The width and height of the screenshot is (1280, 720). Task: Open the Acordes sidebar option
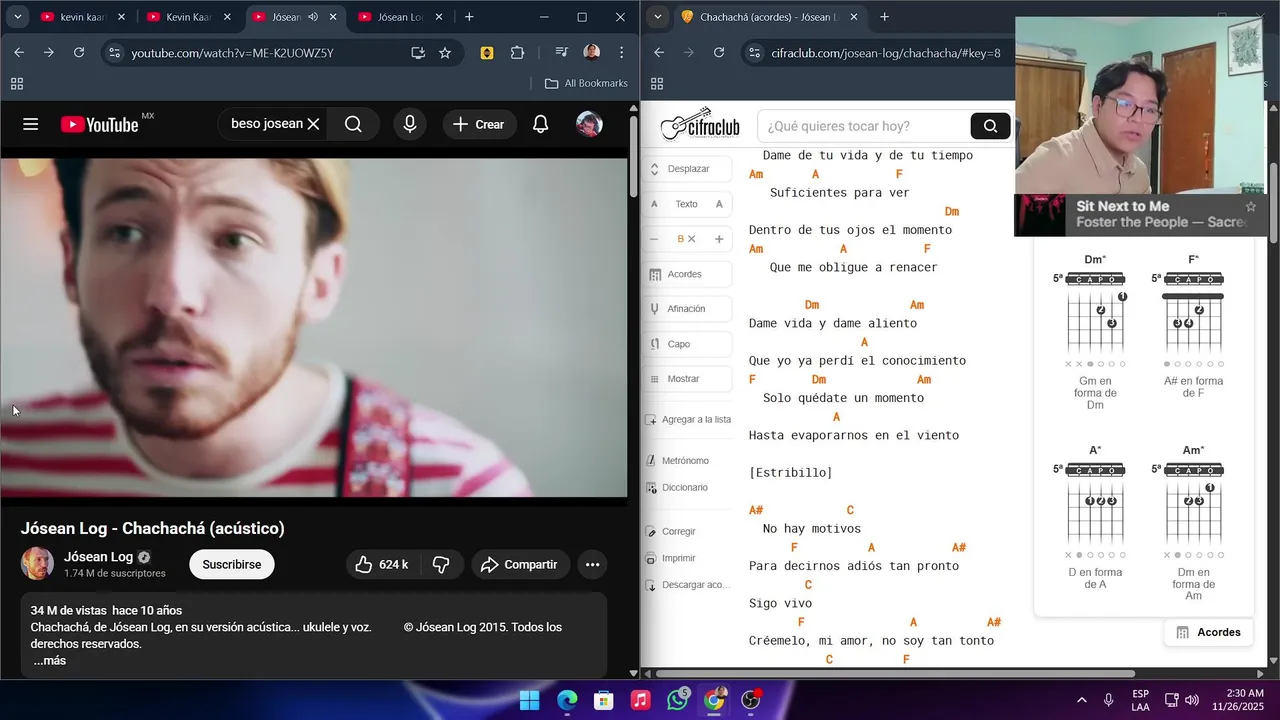[x=686, y=274]
